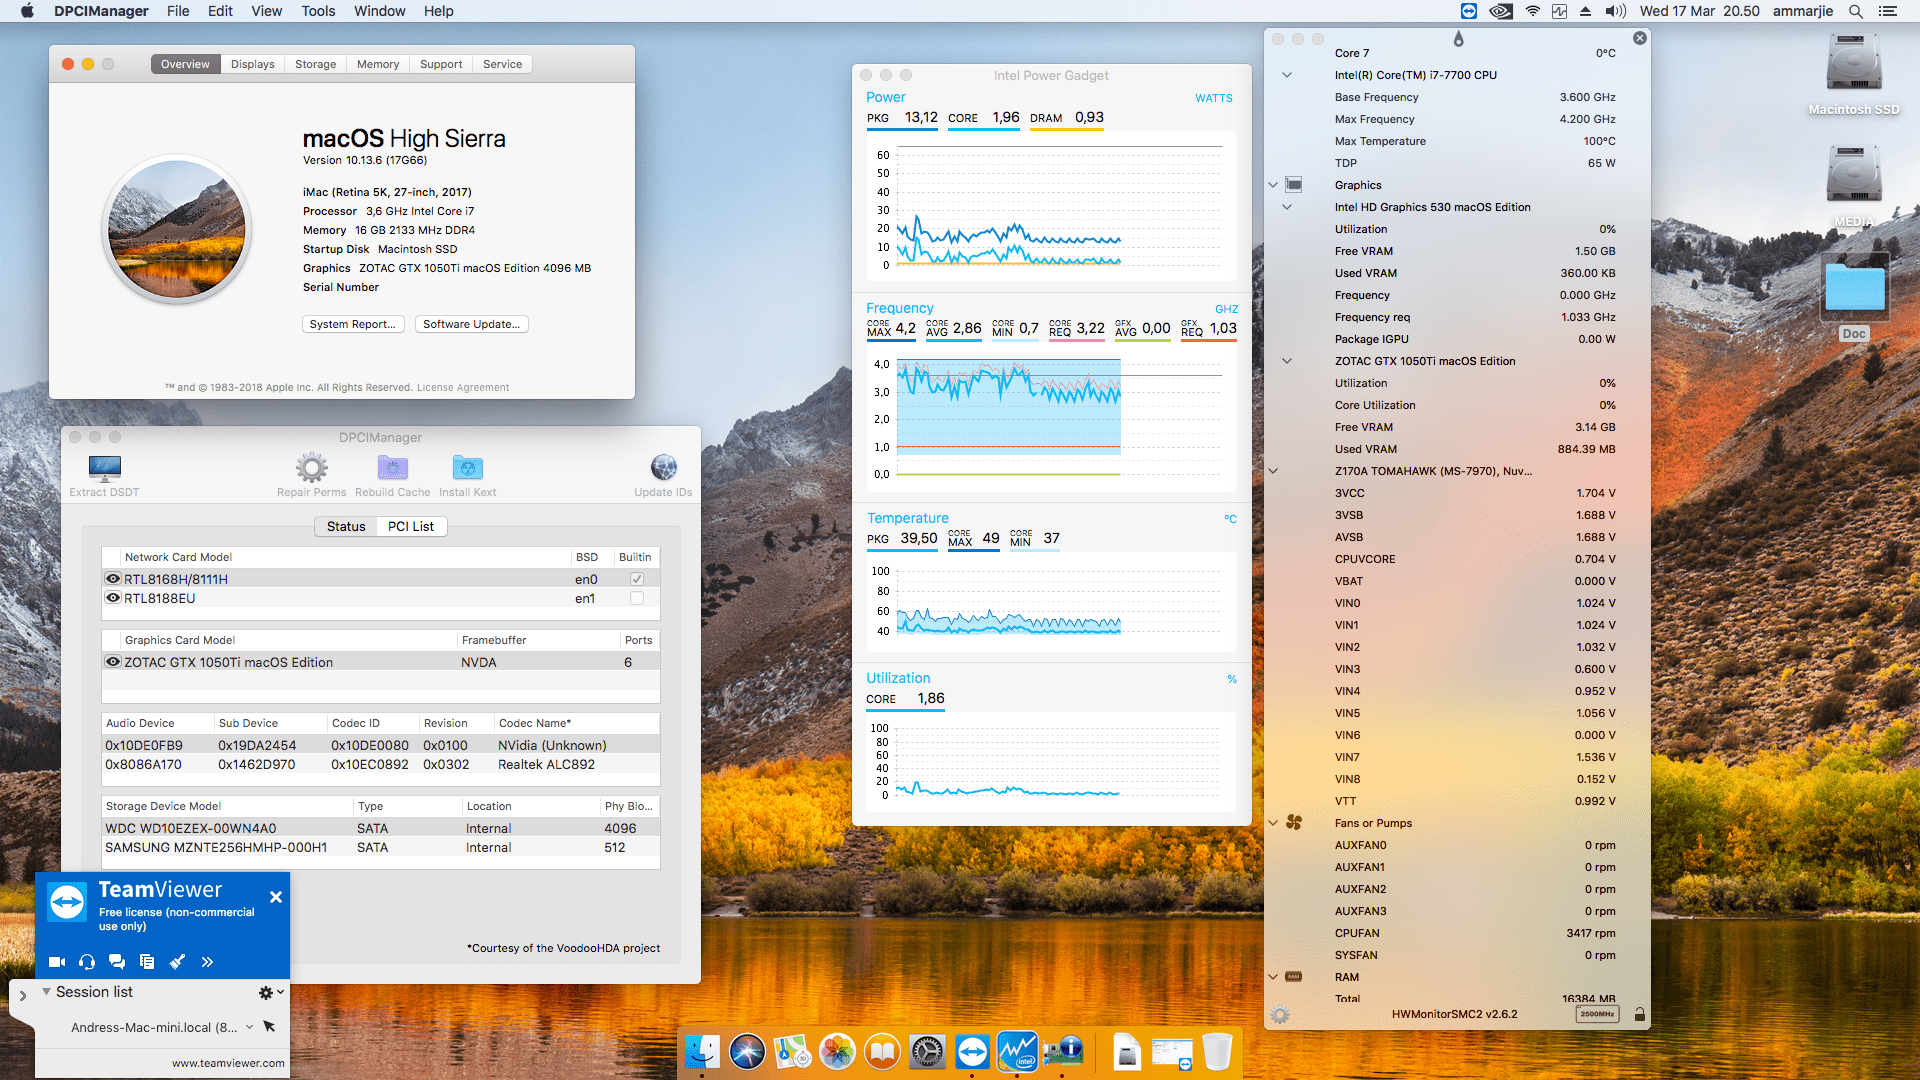1920x1080 pixels.
Task: Click the Intel Power Gadget Dock icon
Action: coord(1017,1052)
